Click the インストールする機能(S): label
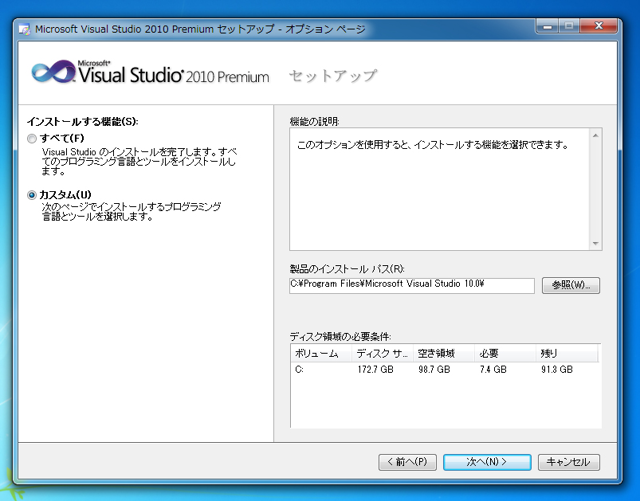The height and width of the screenshot is (501, 640). [82, 122]
